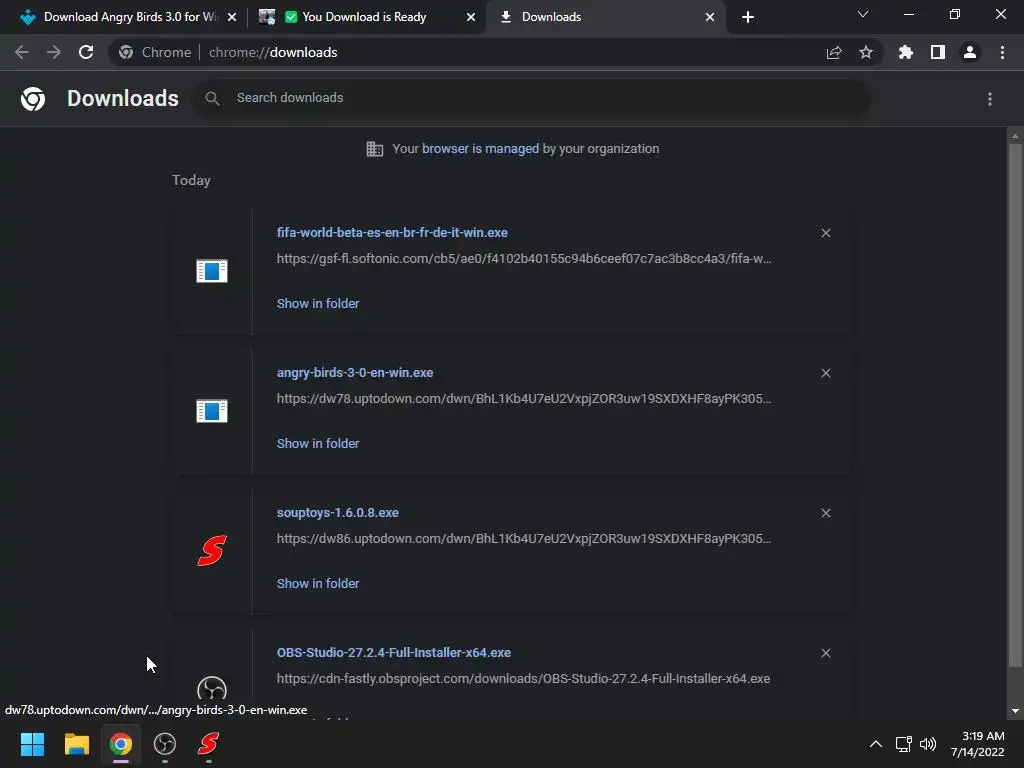Remove fifa-world-beta from the list
Image resolution: width=1024 pixels, height=768 pixels.
coord(825,233)
